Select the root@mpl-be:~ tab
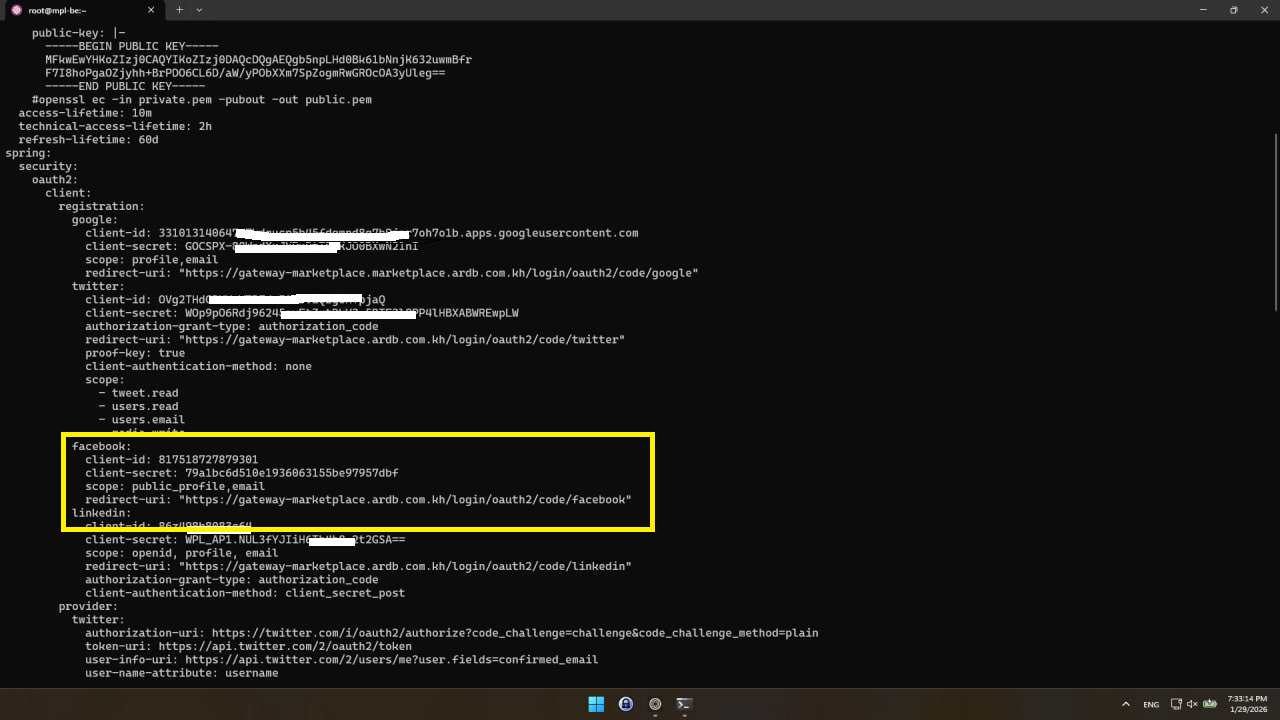 (85, 10)
